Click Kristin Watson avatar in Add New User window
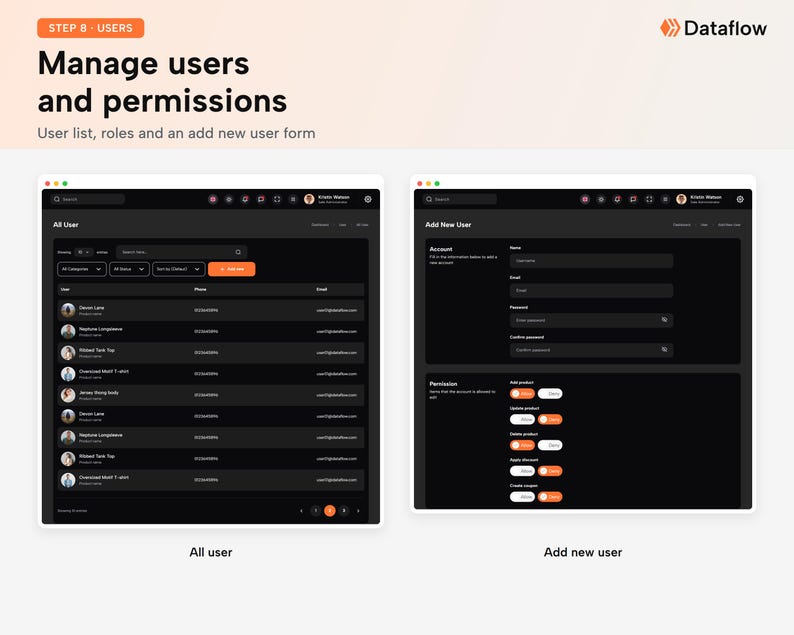 (681, 200)
